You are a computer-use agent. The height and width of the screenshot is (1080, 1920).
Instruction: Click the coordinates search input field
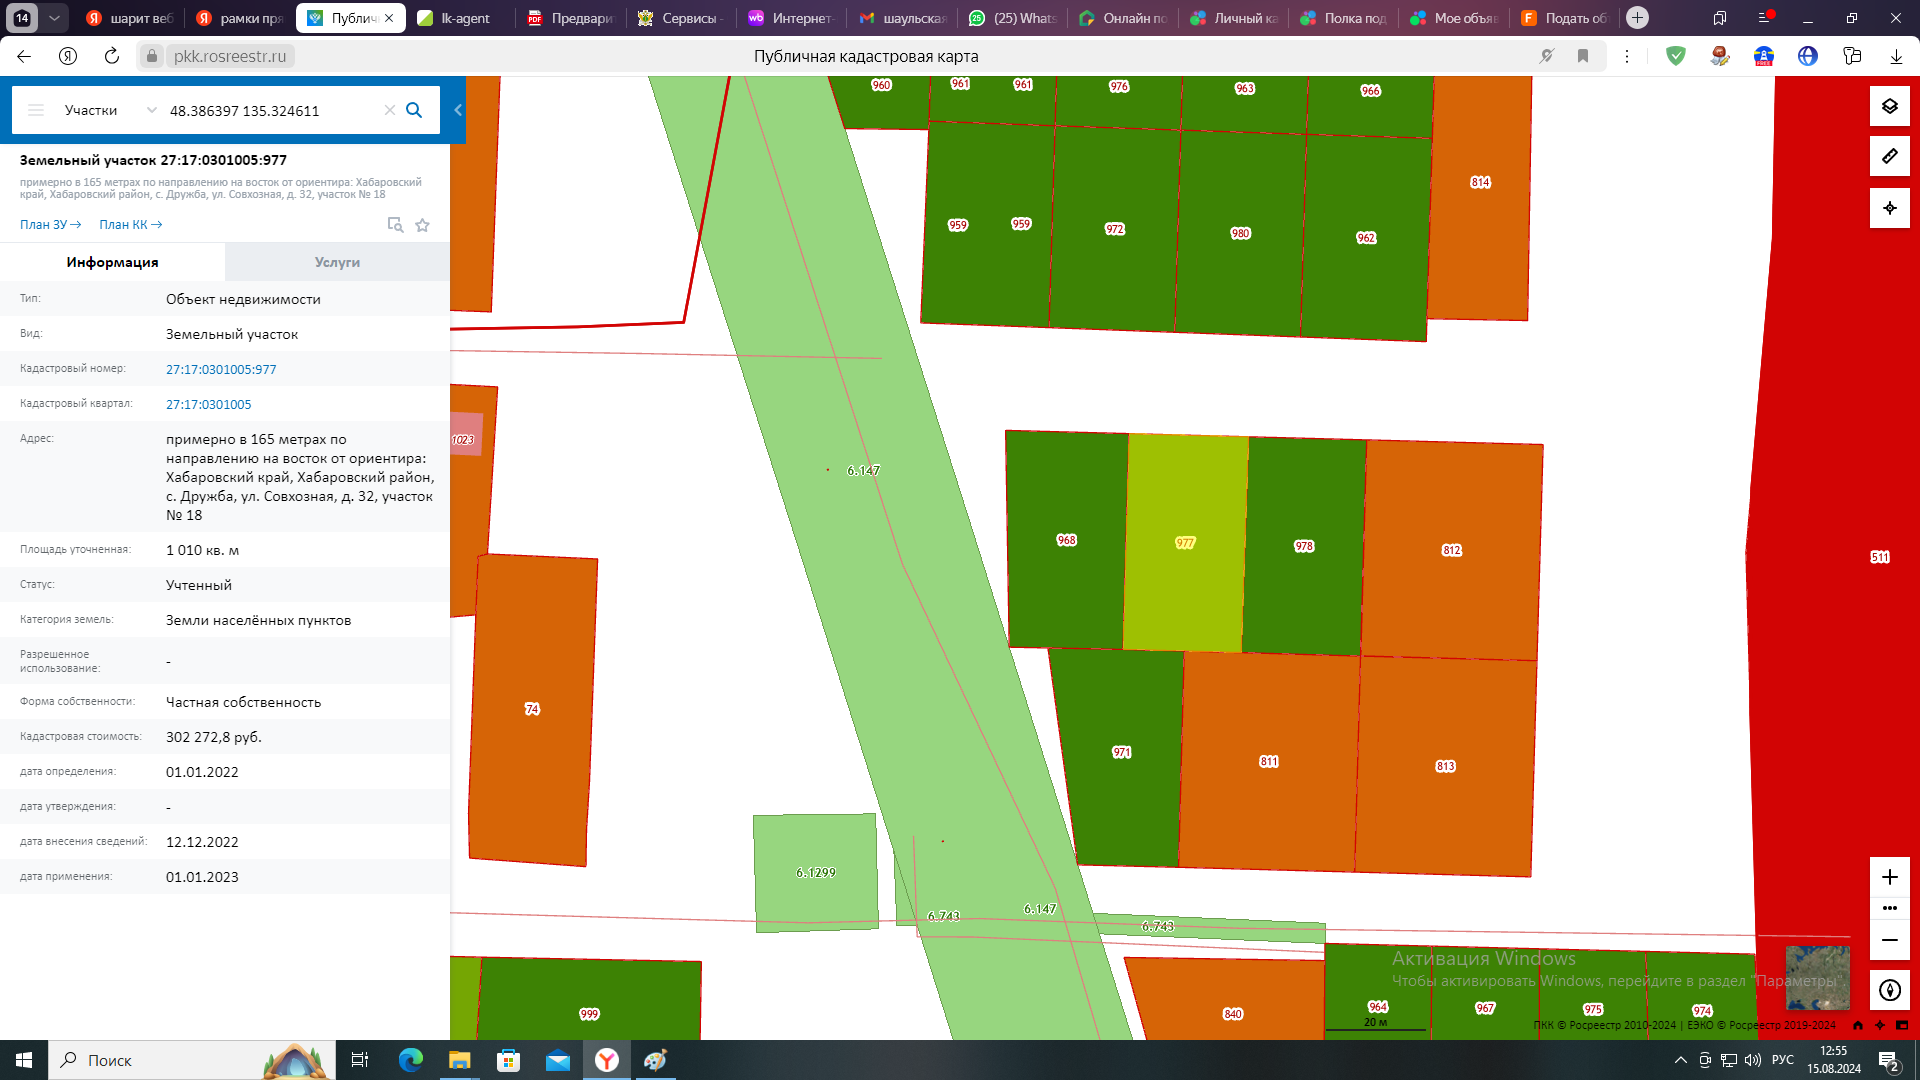pyautogui.click(x=270, y=110)
